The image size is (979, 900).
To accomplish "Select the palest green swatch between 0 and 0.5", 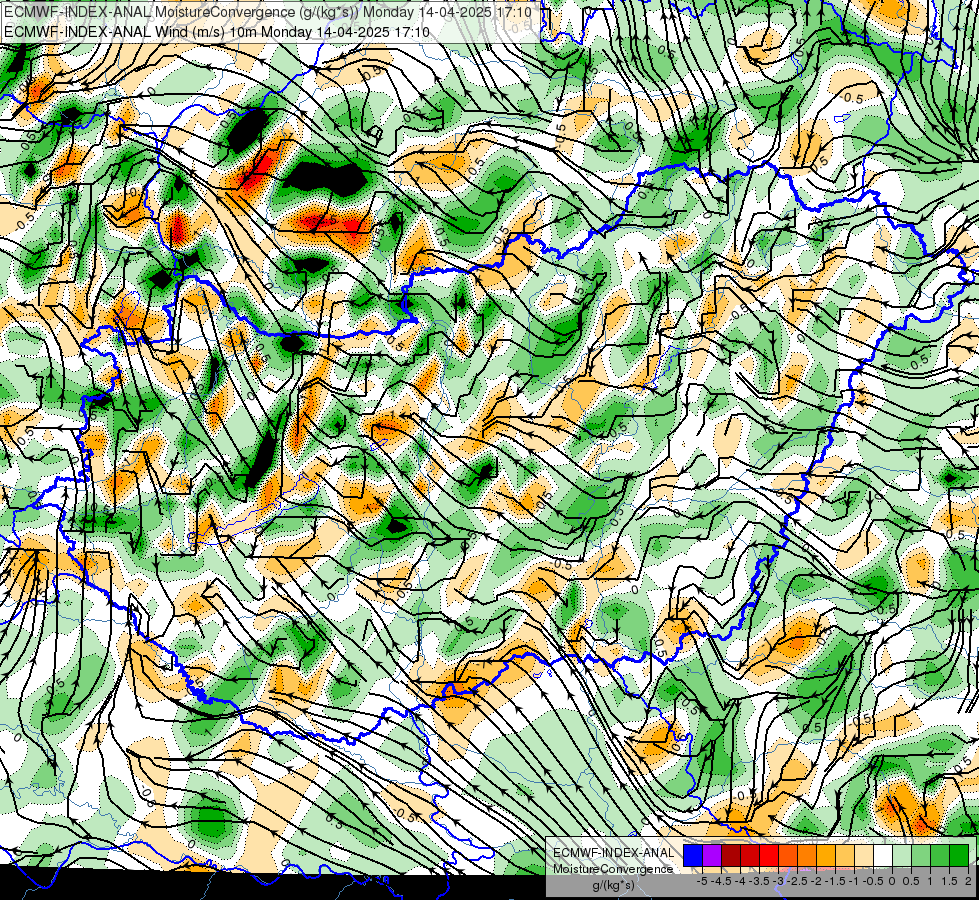I will [x=902, y=855].
